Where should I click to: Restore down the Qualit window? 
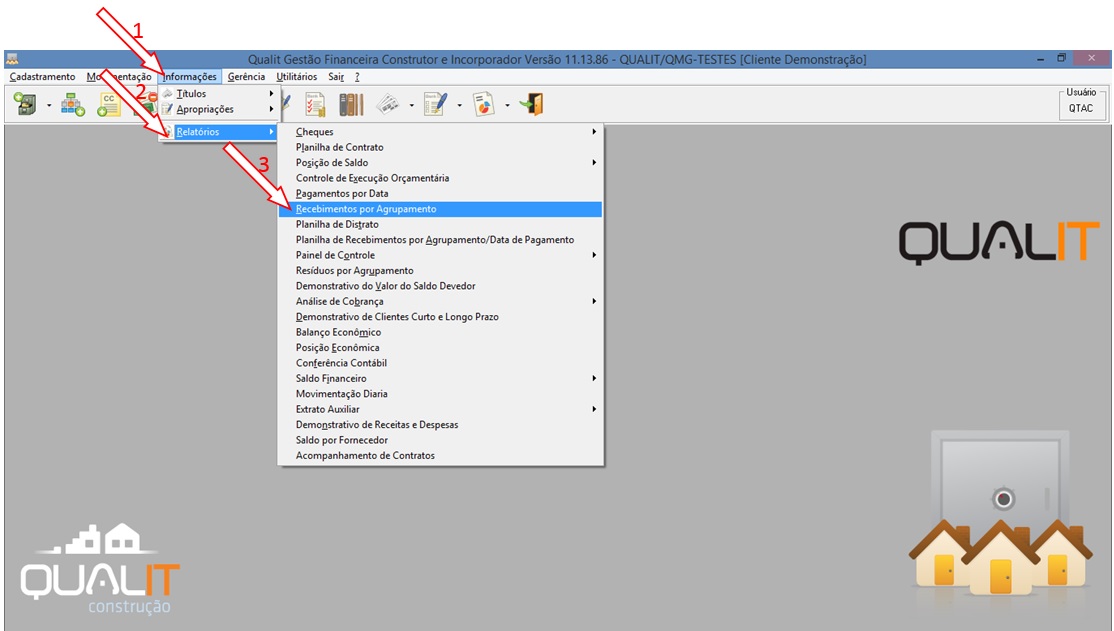[1061, 58]
